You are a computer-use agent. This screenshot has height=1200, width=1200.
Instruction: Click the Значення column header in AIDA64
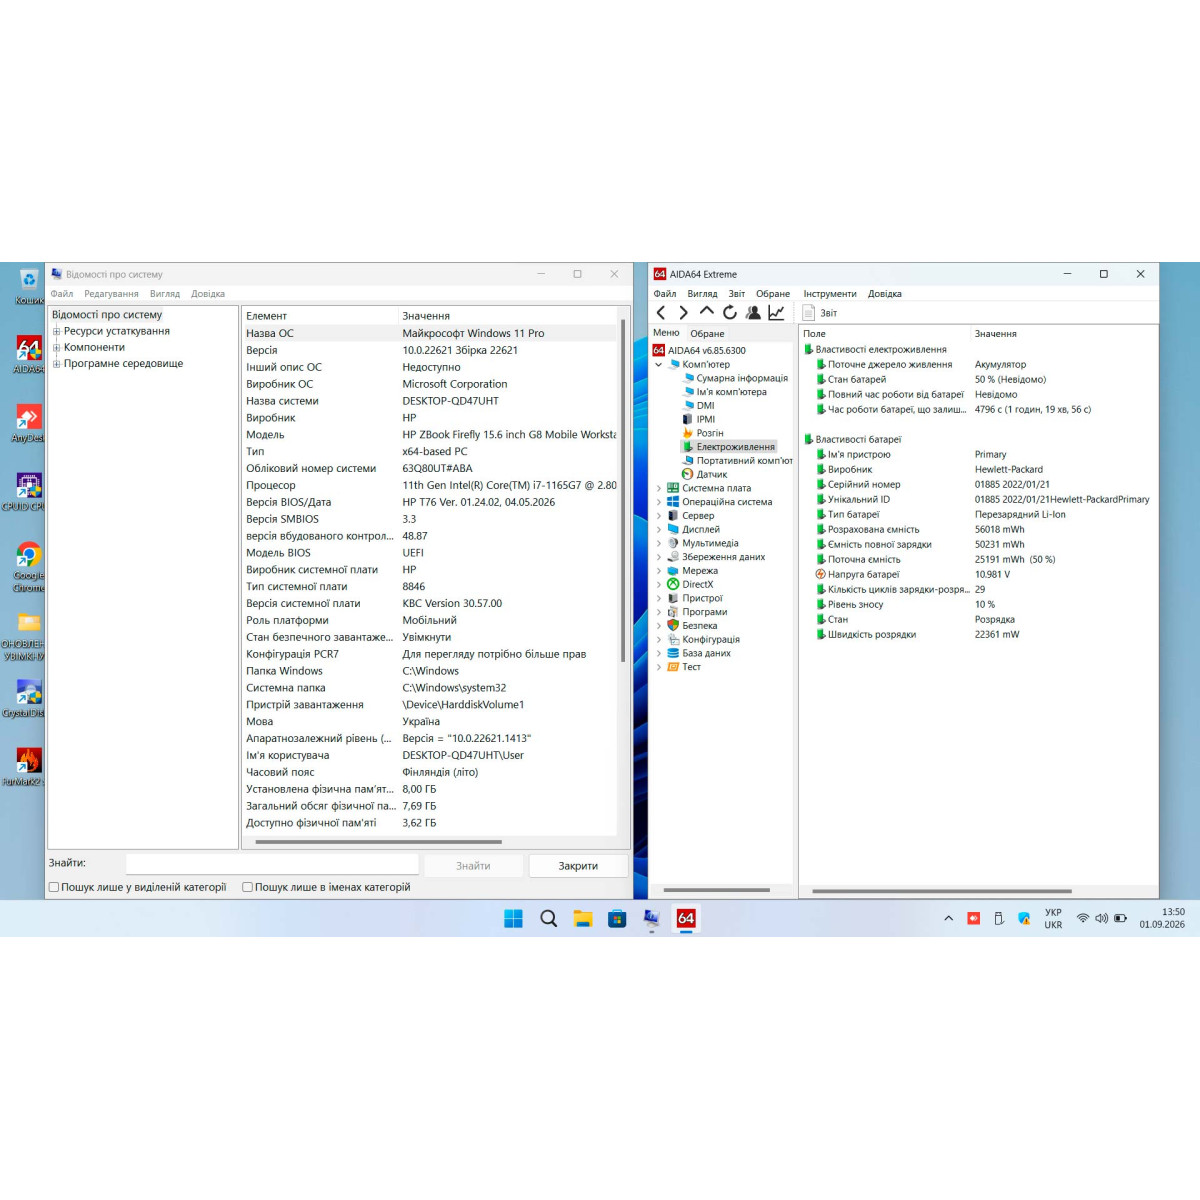[996, 334]
